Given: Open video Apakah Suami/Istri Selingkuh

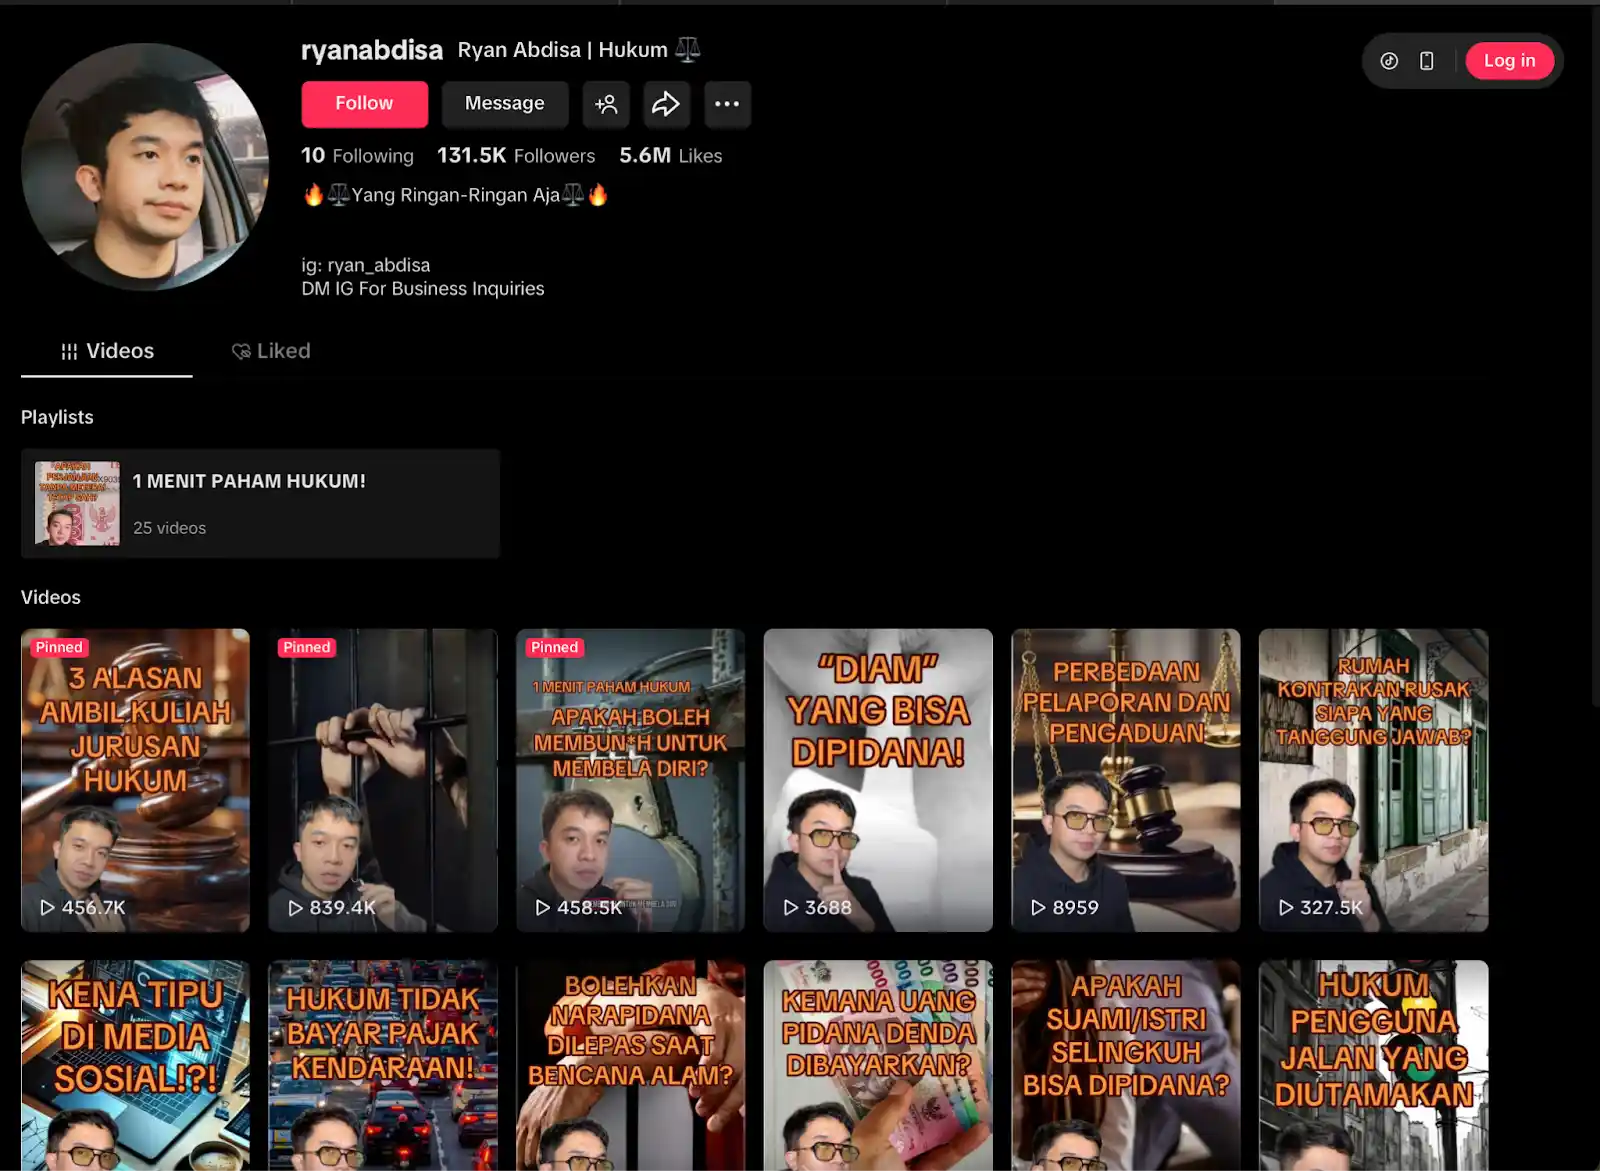Looking at the screenshot, I should click(x=1126, y=1066).
